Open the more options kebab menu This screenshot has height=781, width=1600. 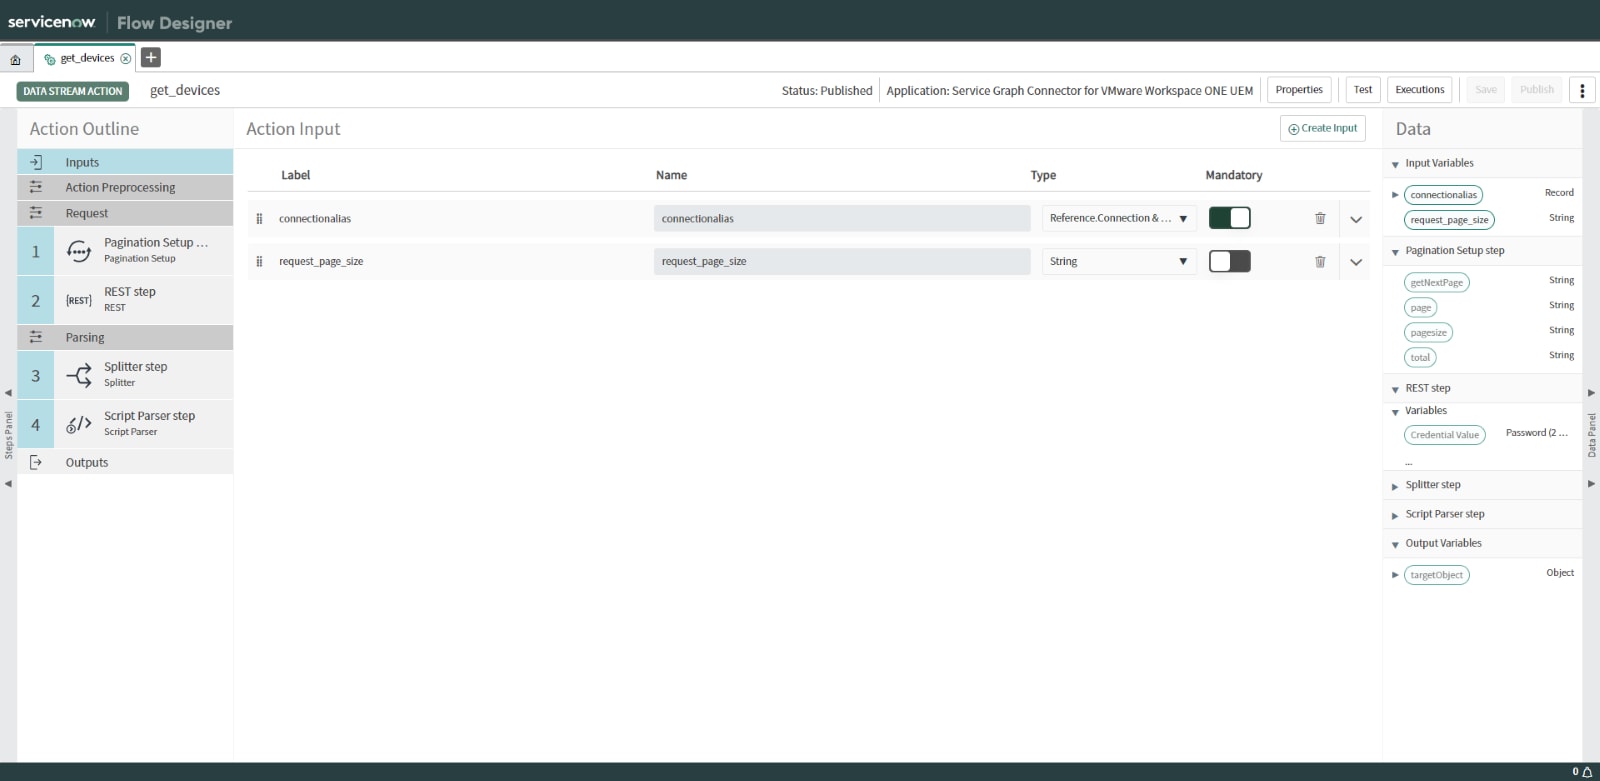click(1582, 90)
